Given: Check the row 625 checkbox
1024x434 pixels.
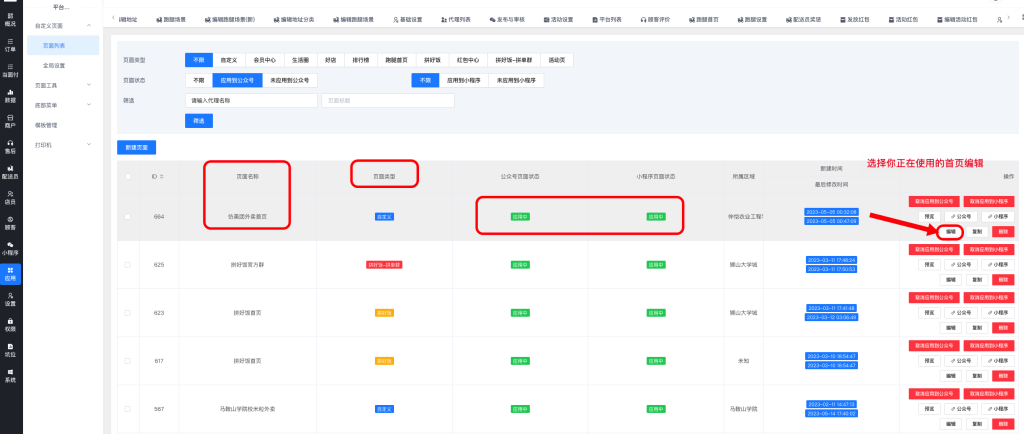Looking at the screenshot, I should point(126,265).
